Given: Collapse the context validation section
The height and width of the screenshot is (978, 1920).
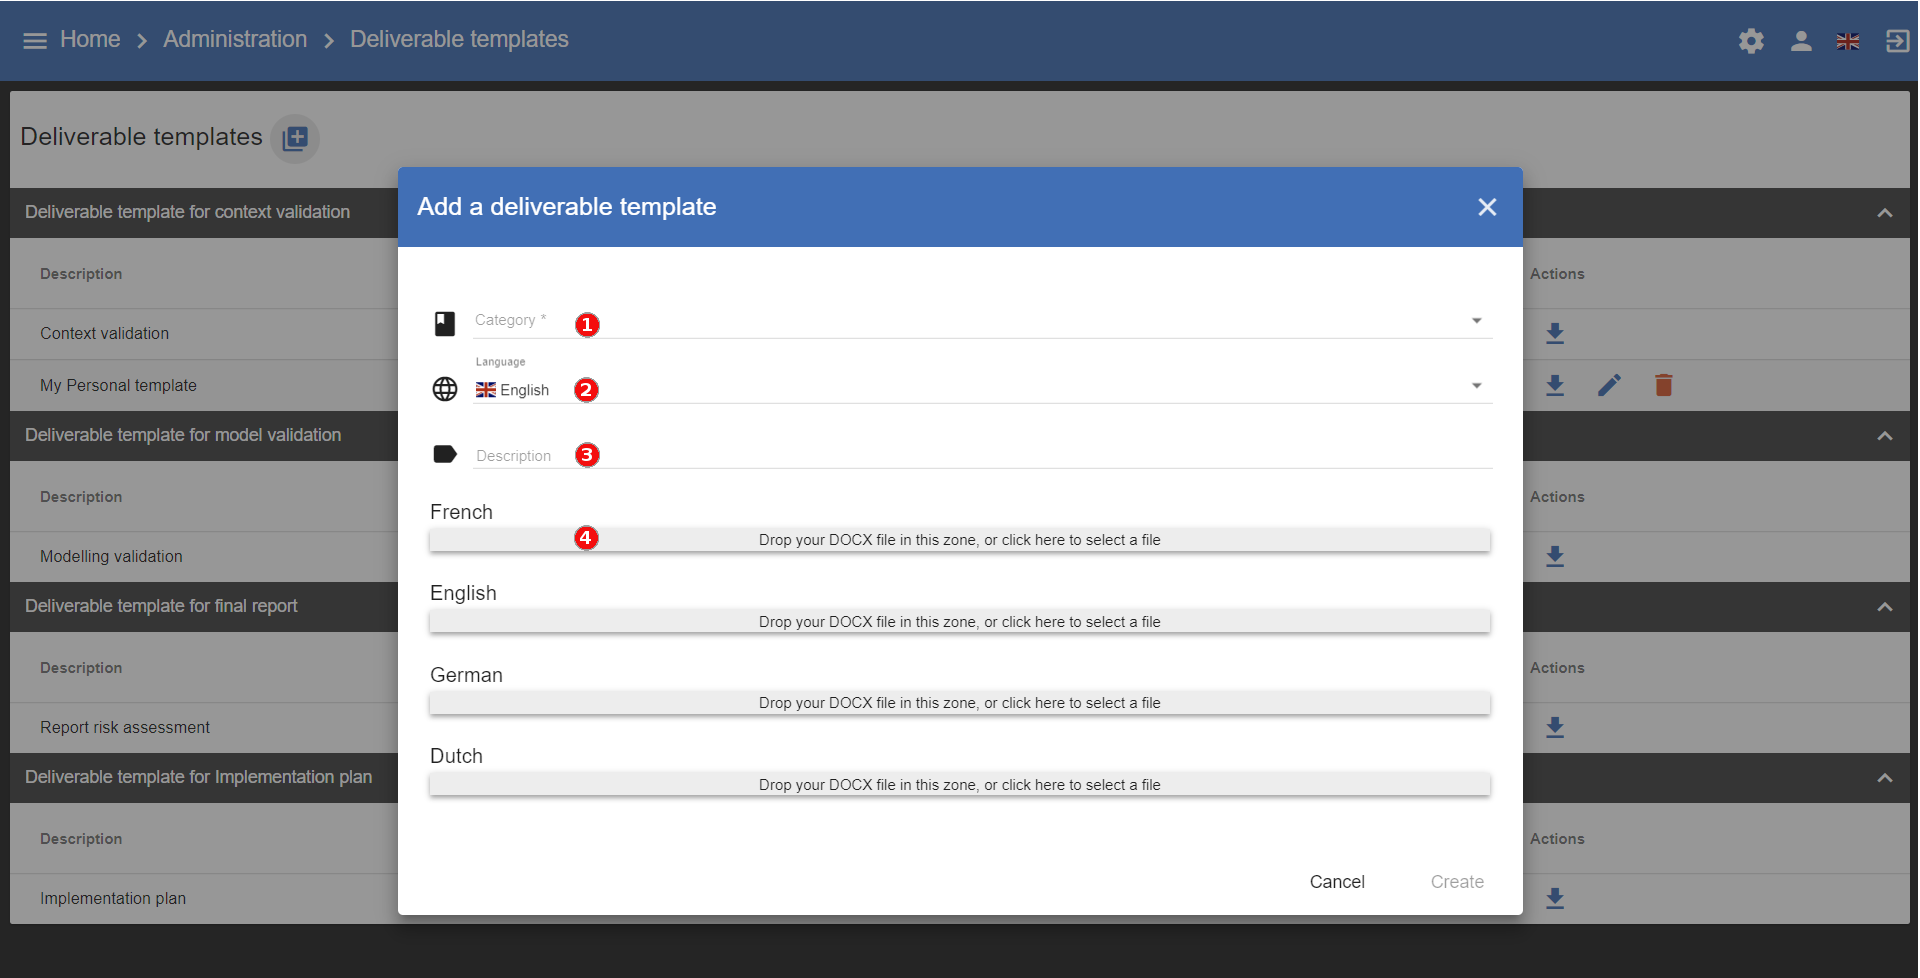Looking at the screenshot, I should tap(1884, 213).
